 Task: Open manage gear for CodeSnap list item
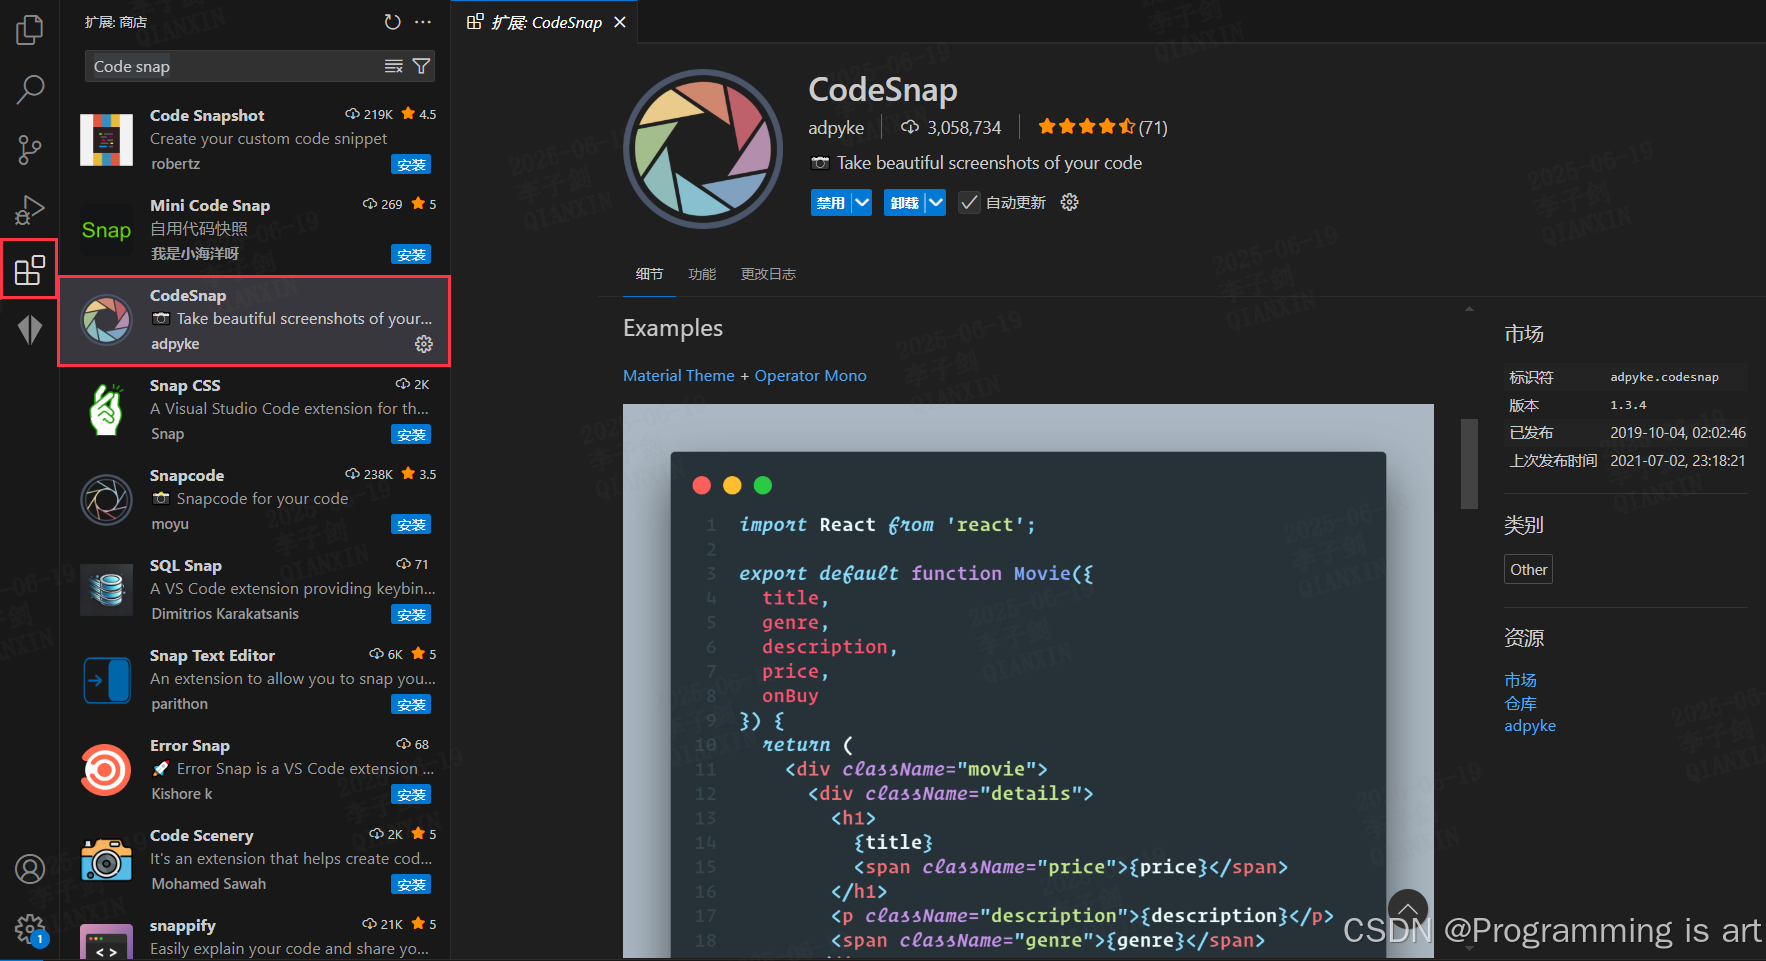(x=424, y=344)
